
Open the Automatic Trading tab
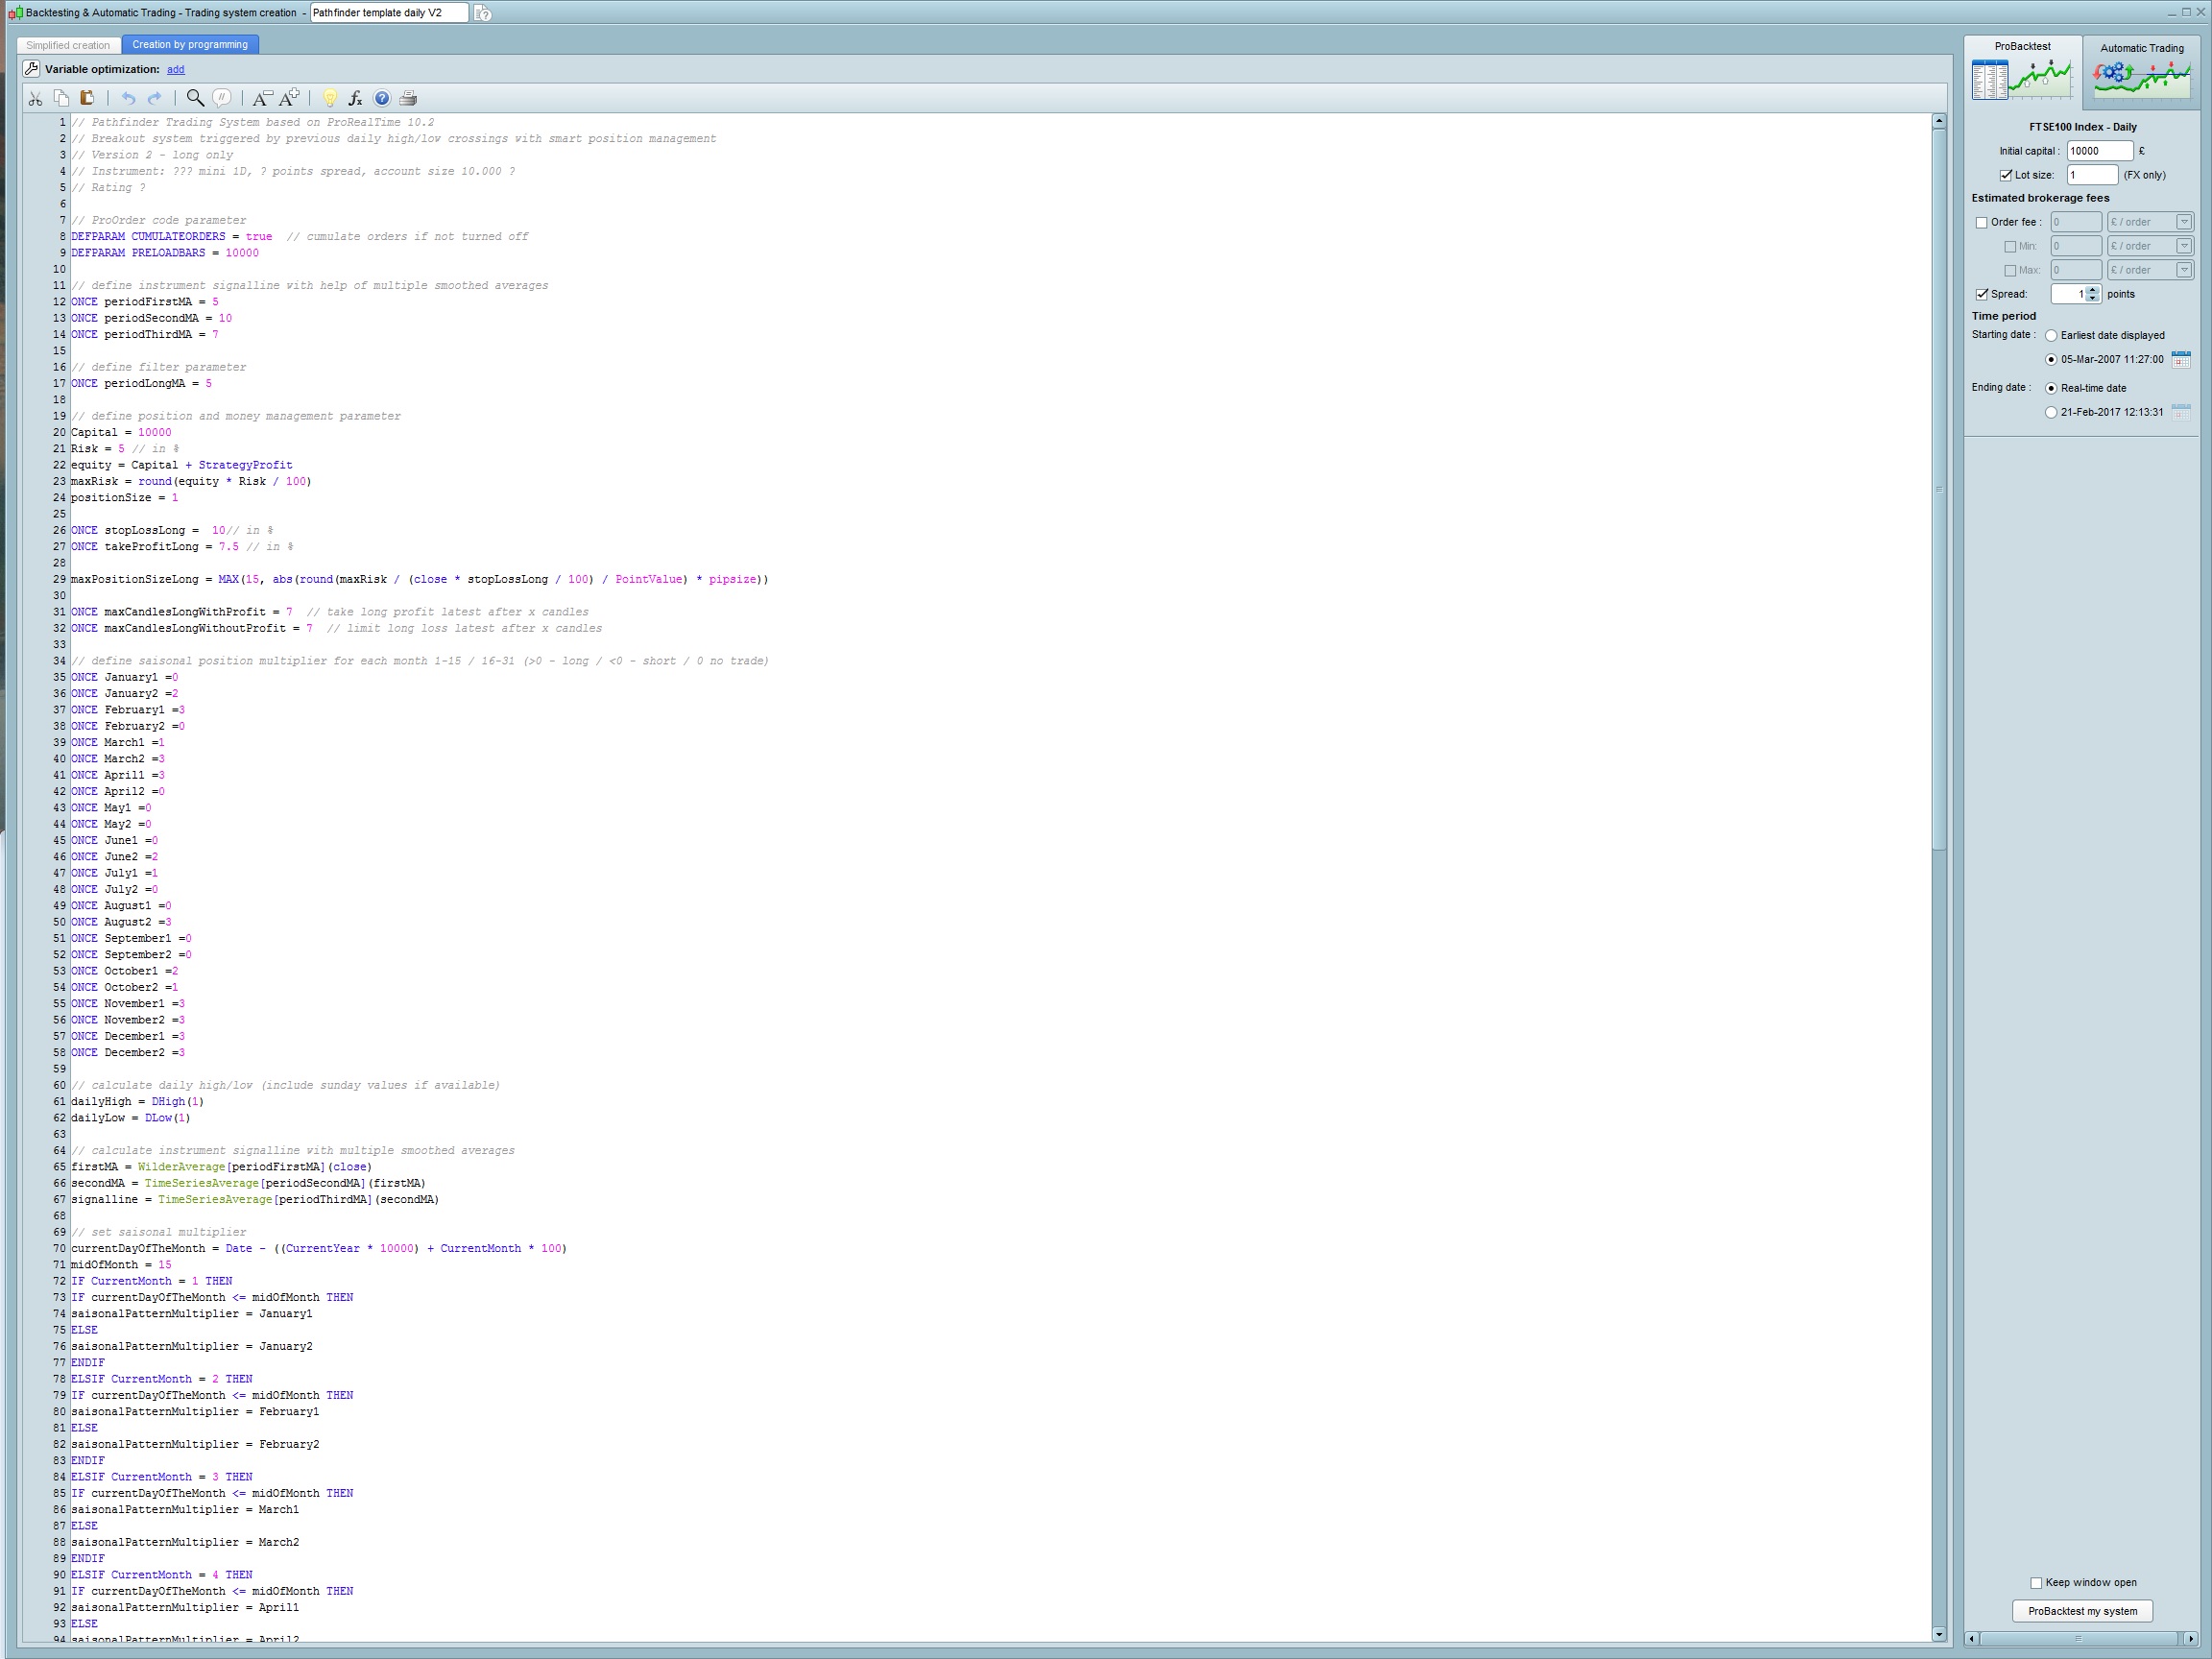click(x=2141, y=72)
